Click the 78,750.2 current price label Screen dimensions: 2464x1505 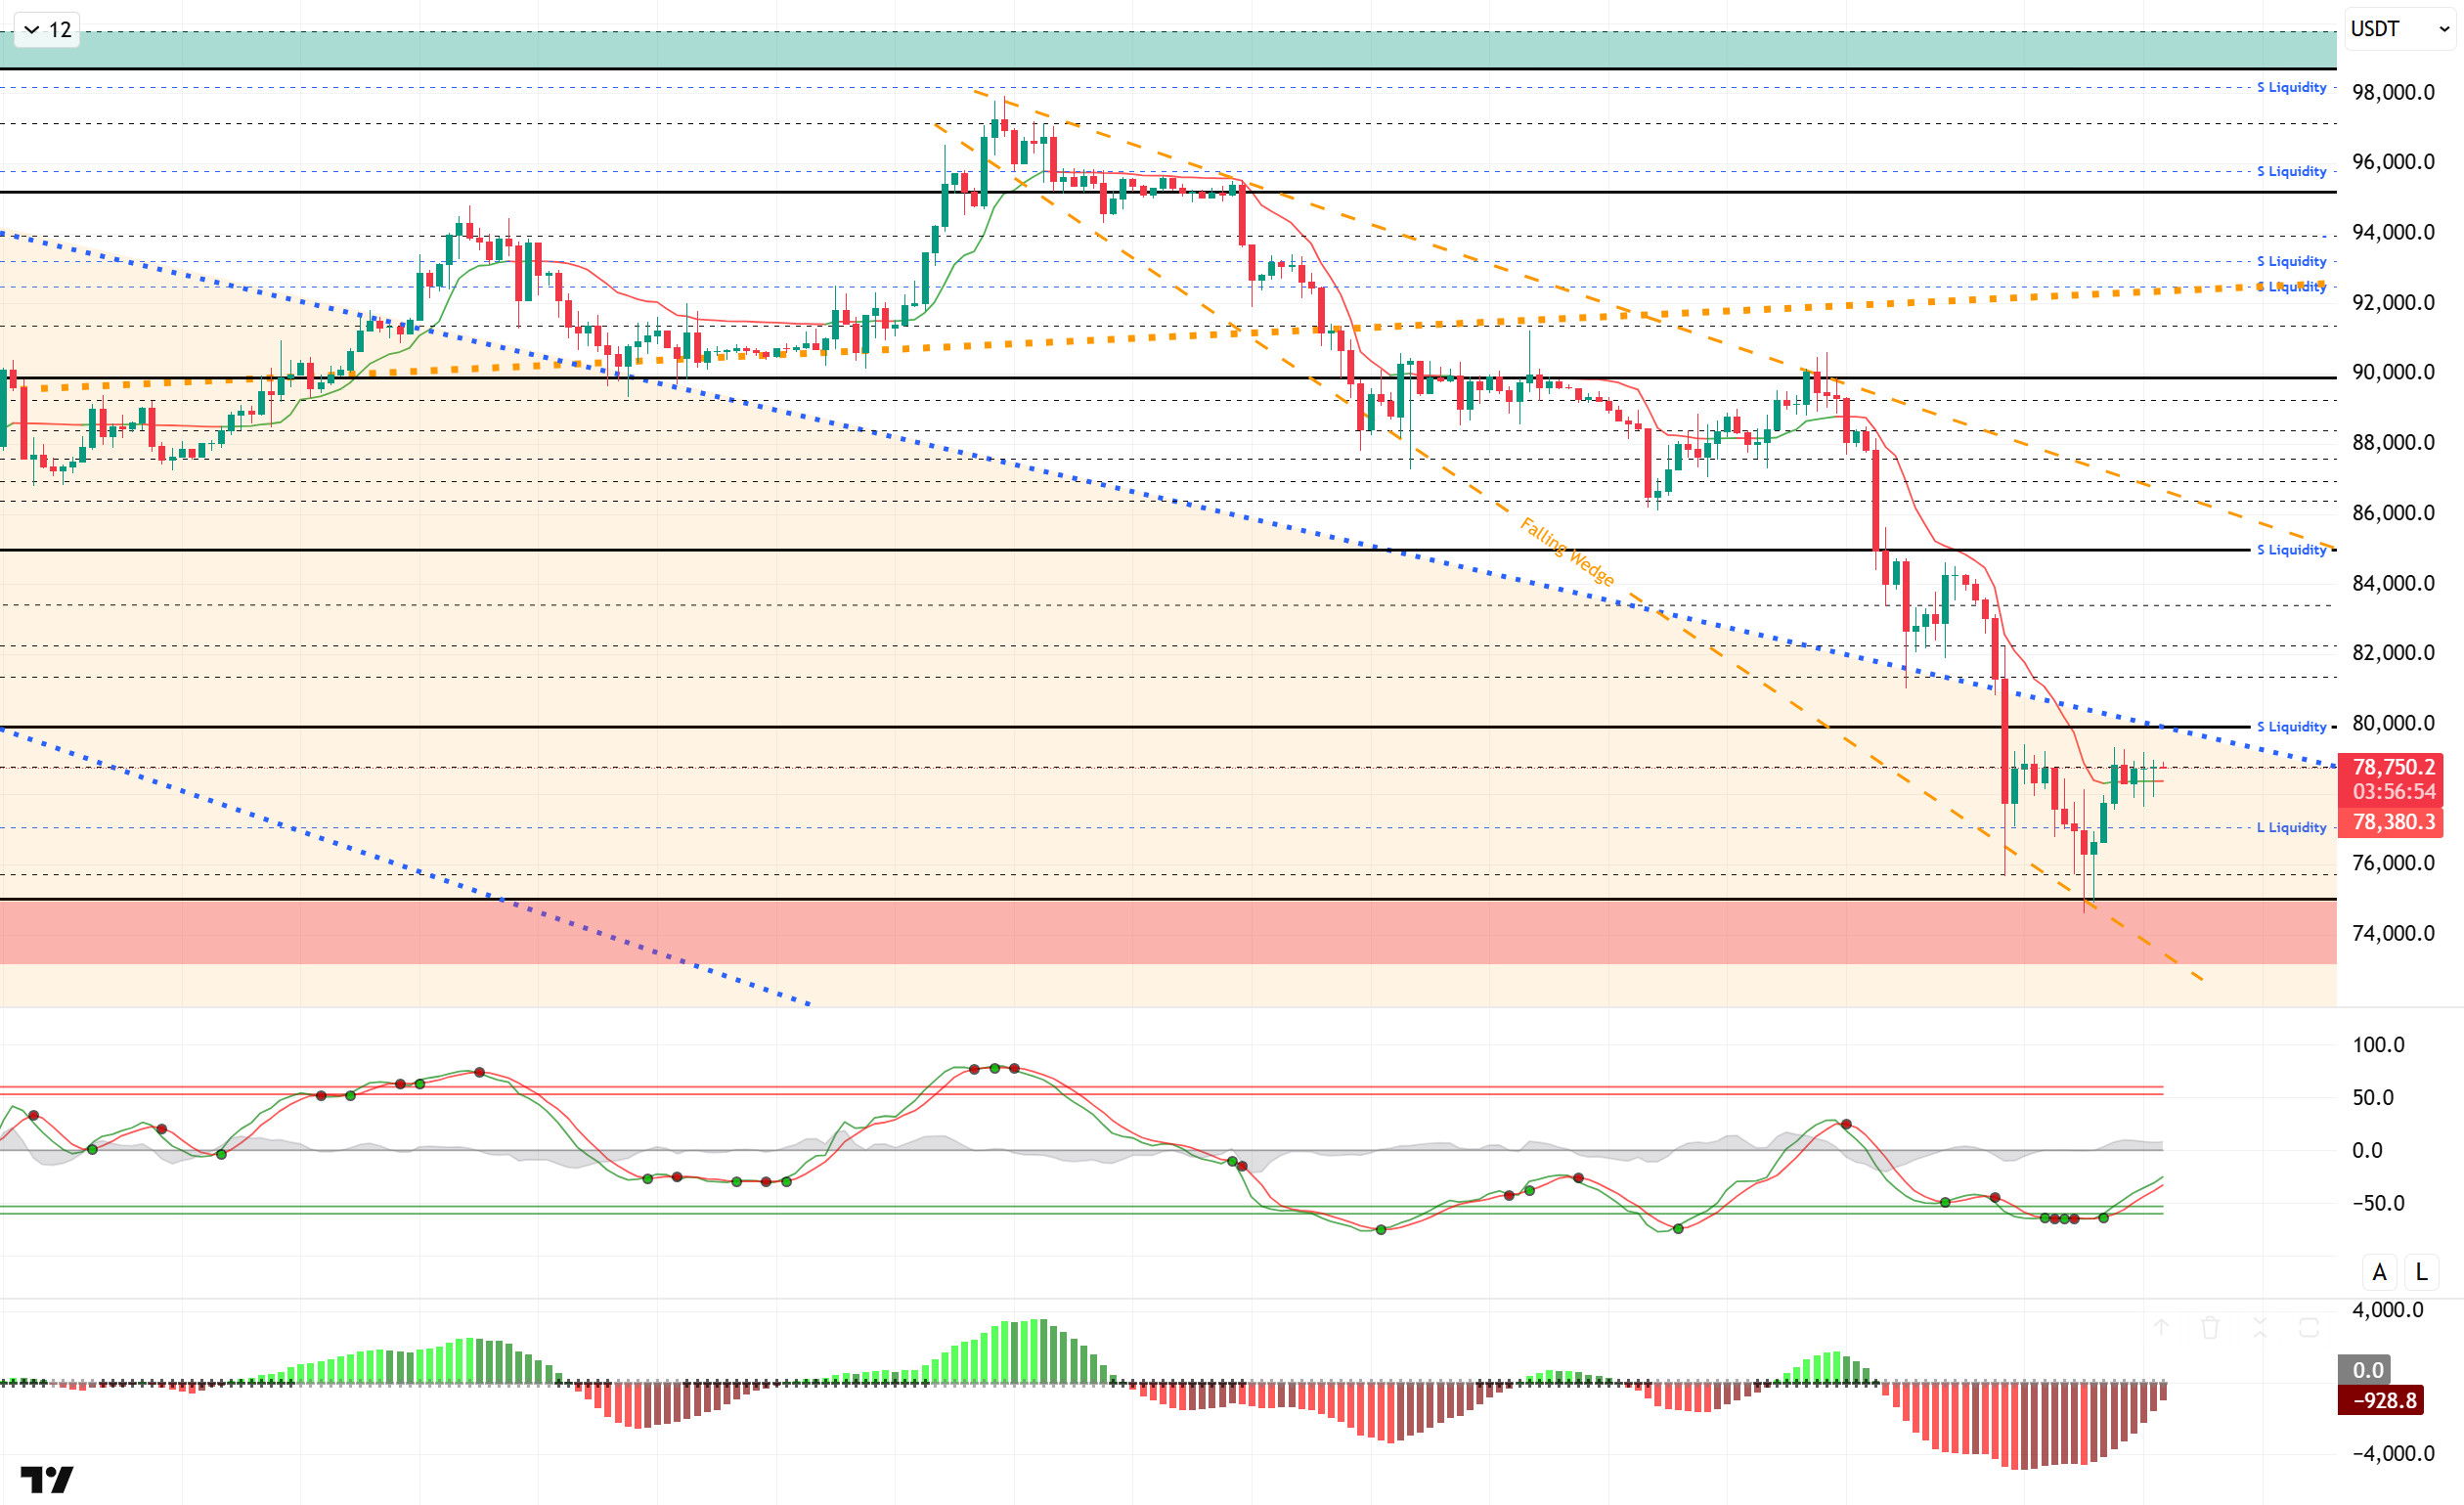pyautogui.click(x=2393, y=767)
